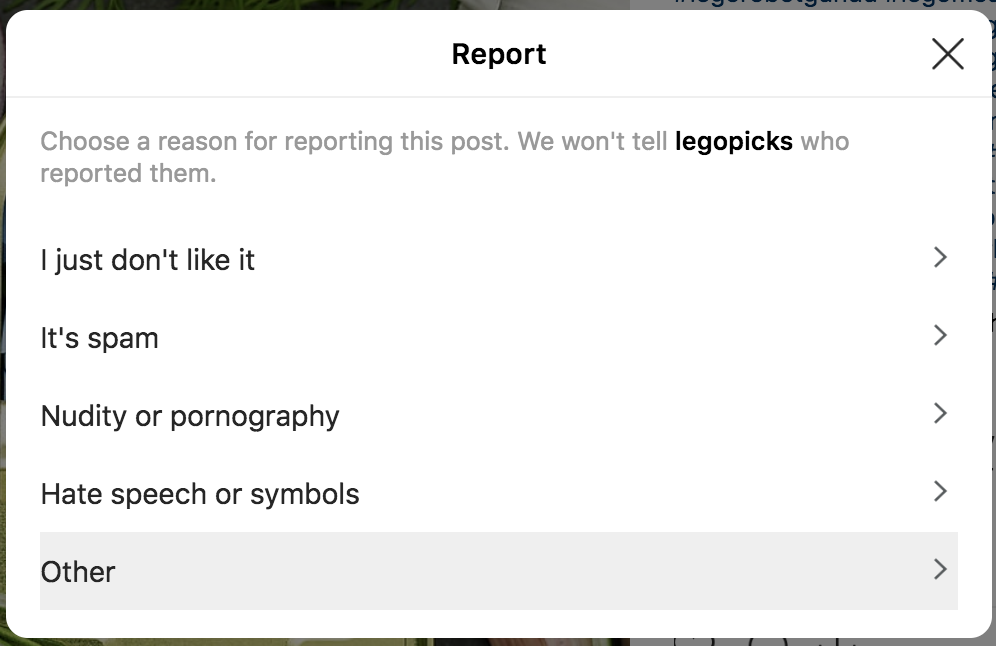Image resolution: width=996 pixels, height=646 pixels.
Task: Select the "I just don't like it" reason
Action: coord(499,259)
